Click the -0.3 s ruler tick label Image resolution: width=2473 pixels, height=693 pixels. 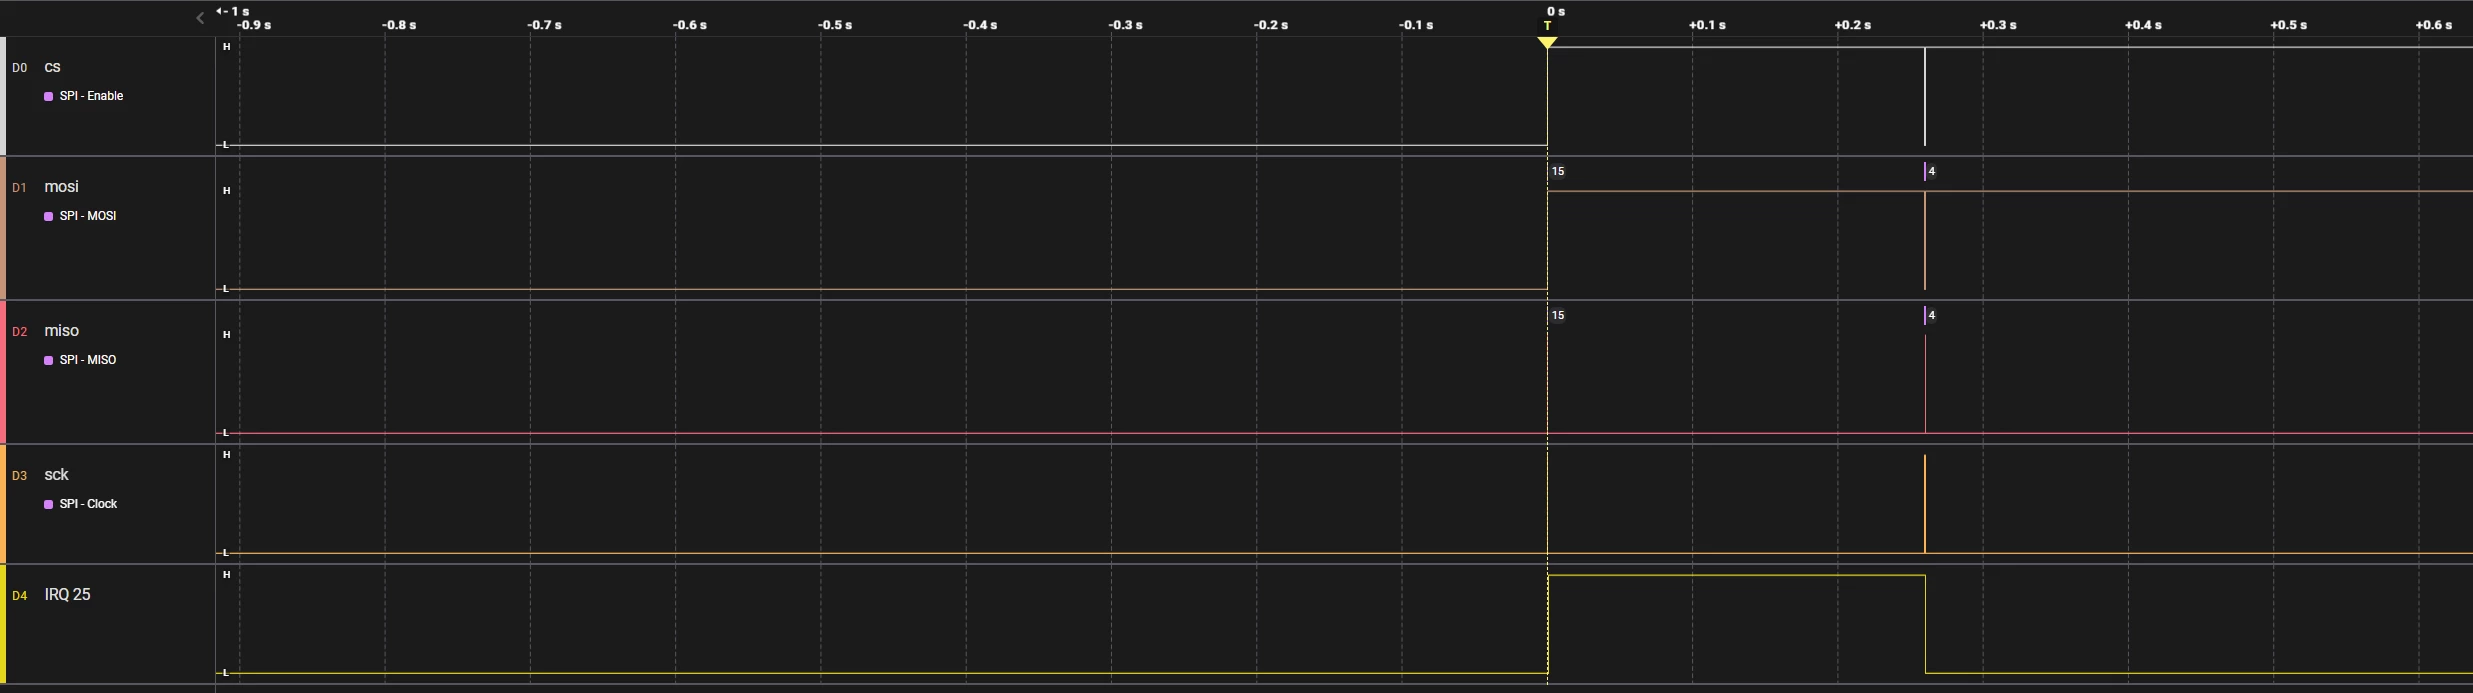[1126, 25]
